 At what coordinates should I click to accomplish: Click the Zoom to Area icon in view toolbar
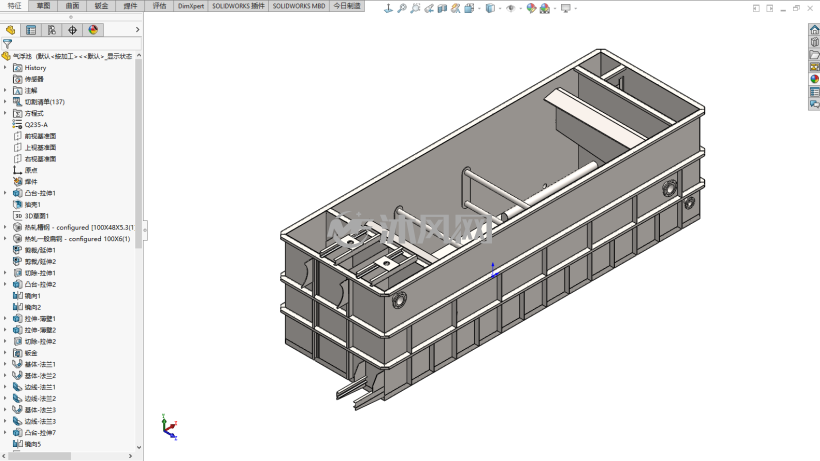(x=415, y=8)
